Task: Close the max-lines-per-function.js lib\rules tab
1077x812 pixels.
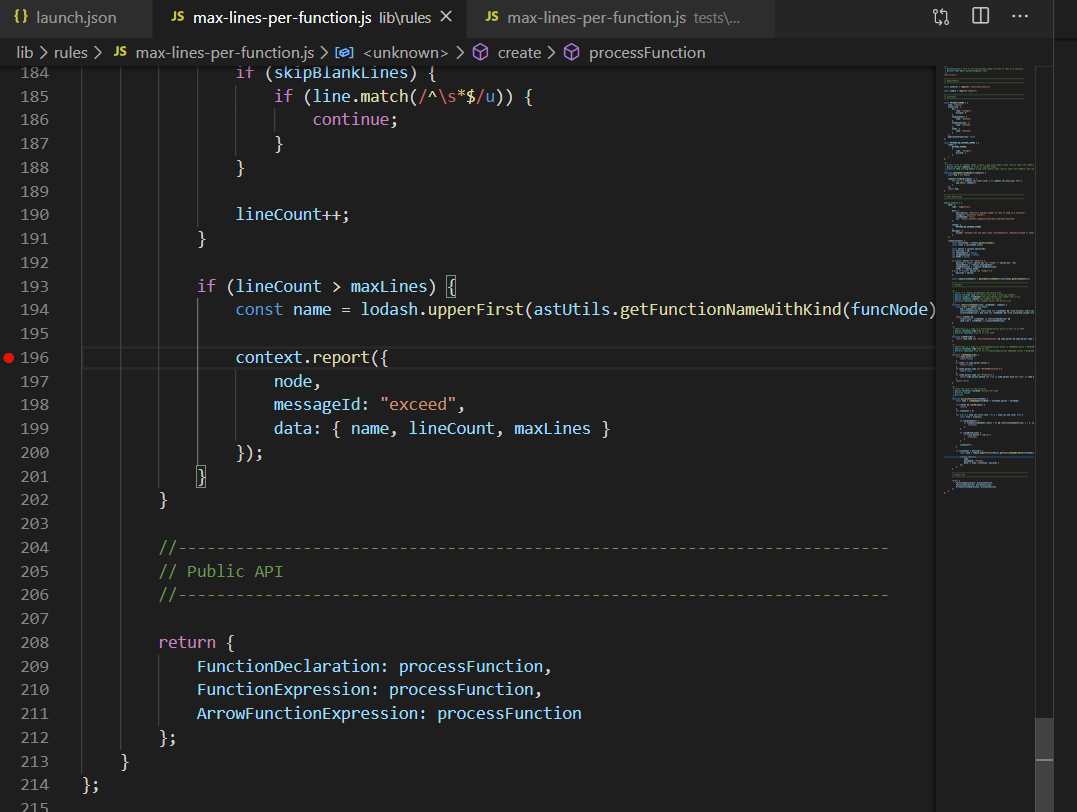Action: click(446, 16)
